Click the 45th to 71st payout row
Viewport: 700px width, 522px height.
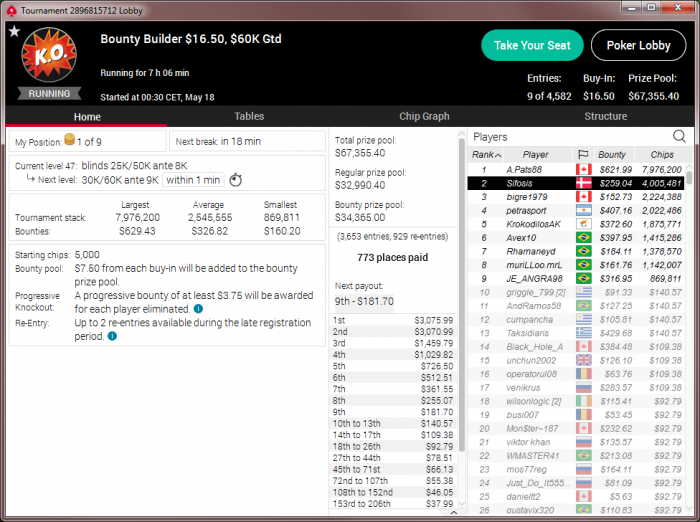393,469
